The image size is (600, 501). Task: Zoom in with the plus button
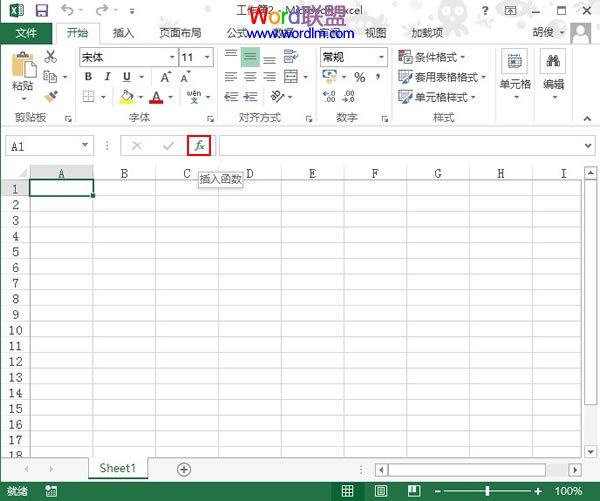(x=538, y=491)
